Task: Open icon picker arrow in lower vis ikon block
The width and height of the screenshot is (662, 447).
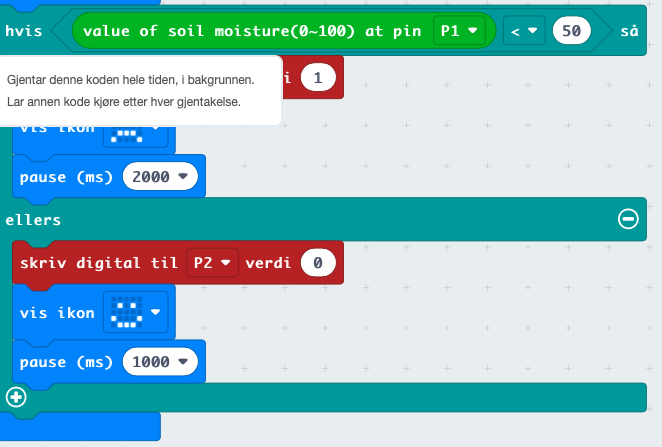Action: (x=156, y=313)
